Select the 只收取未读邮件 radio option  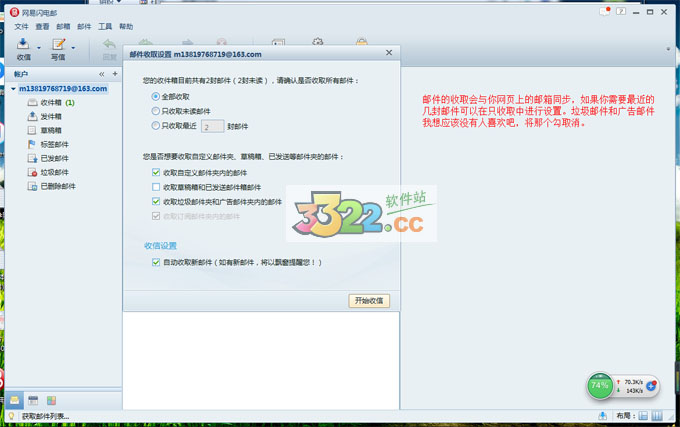155,111
